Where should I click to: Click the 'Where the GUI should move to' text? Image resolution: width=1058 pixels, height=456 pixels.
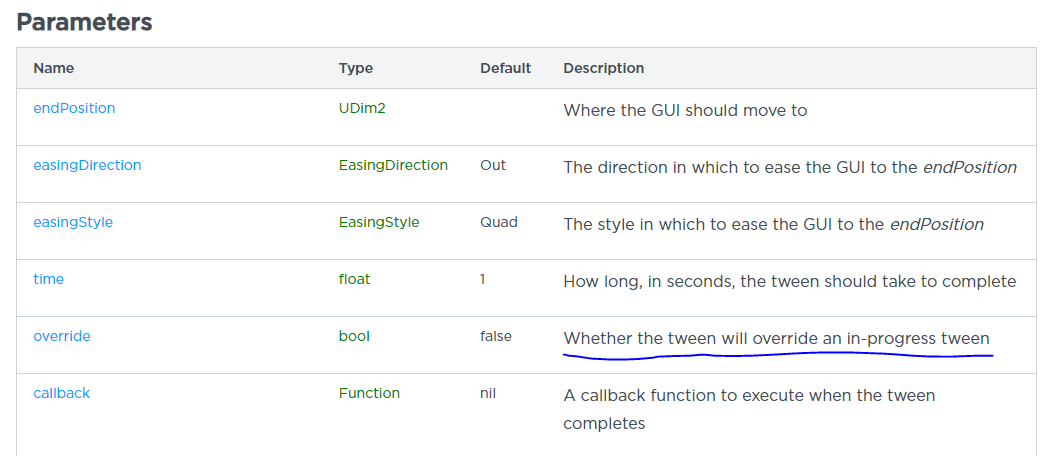click(x=685, y=110)
